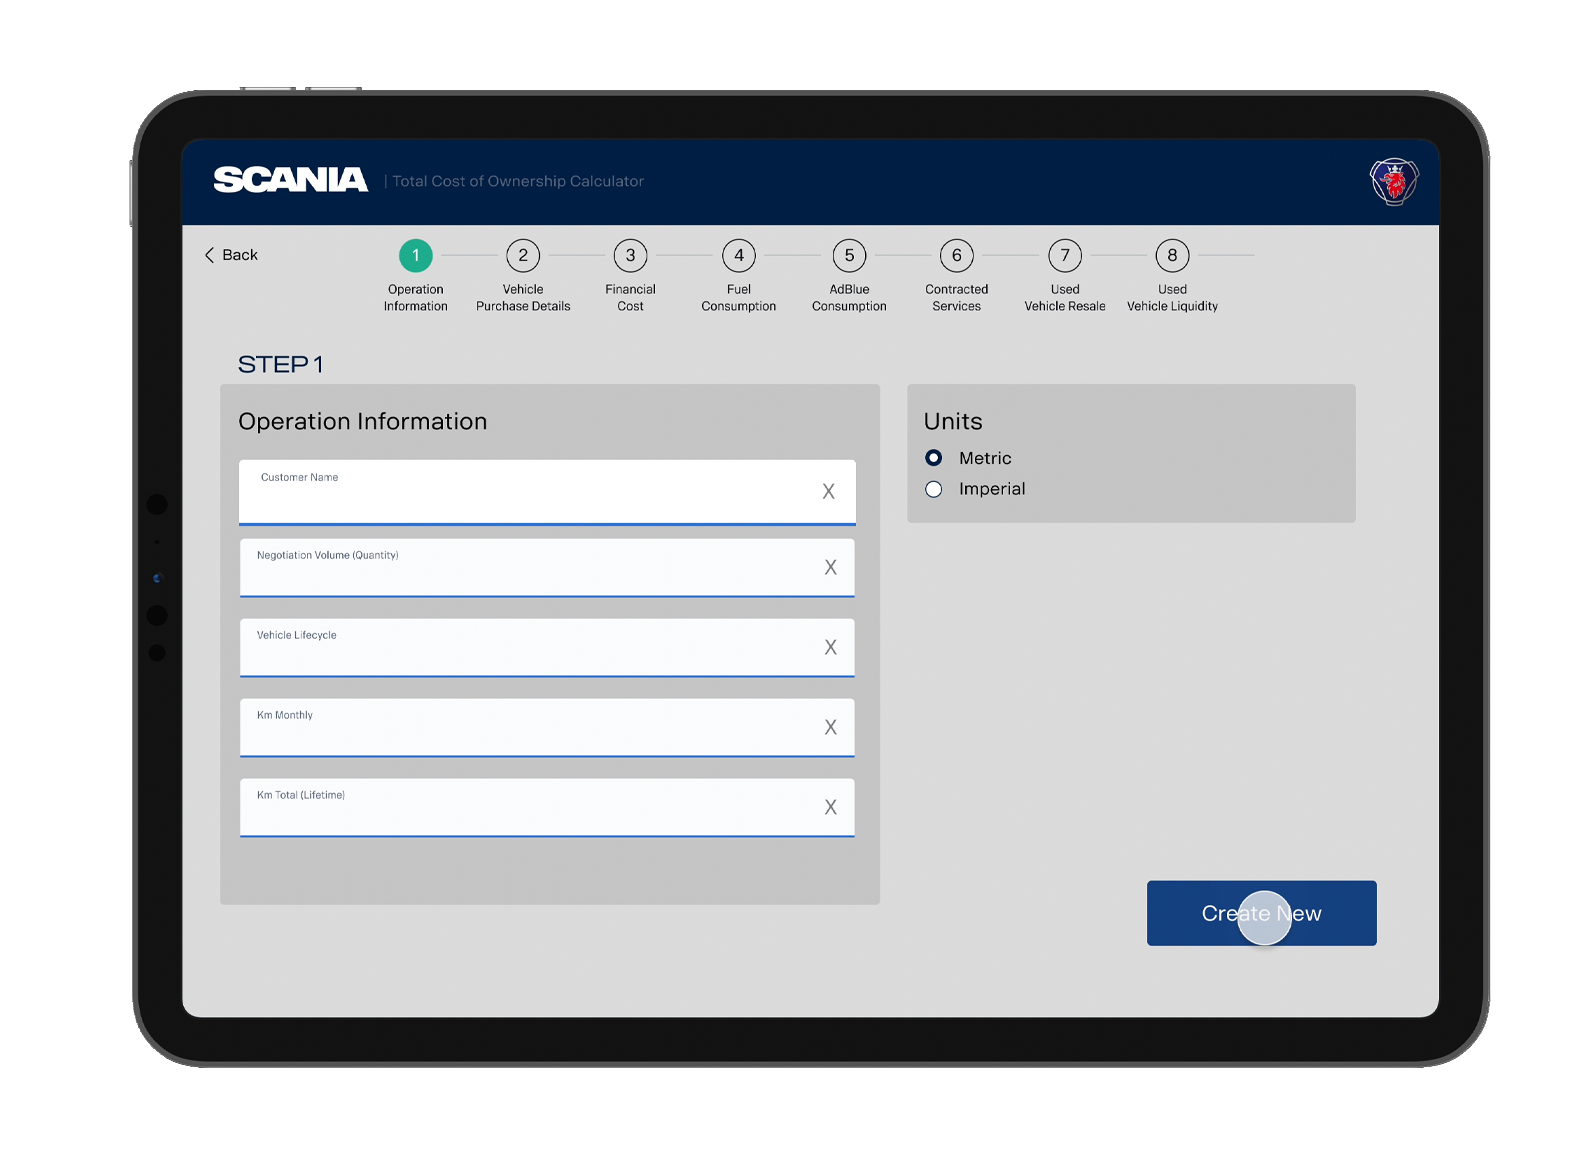This screenshot has width=1574, height=1151.
Task: Click the Scania griffin logo icon
Action: pyautogui.click(x=1393, y=181)
